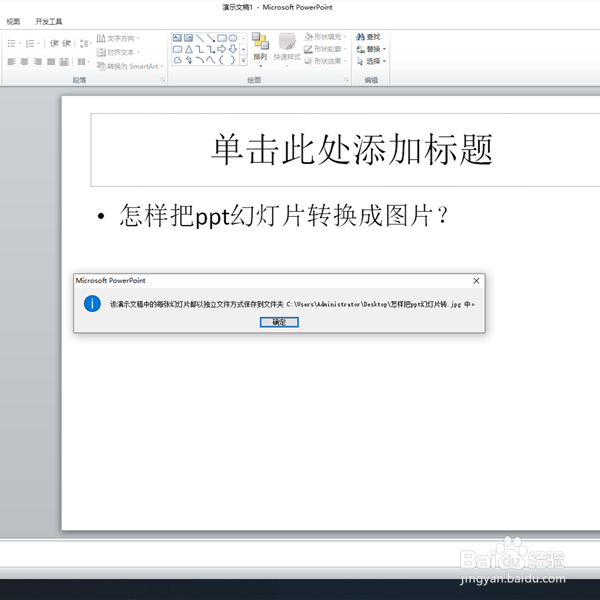Open the 文字方向 dropdown
The image size is (600, 600).
pyautogui.click(x=118, y=38)
